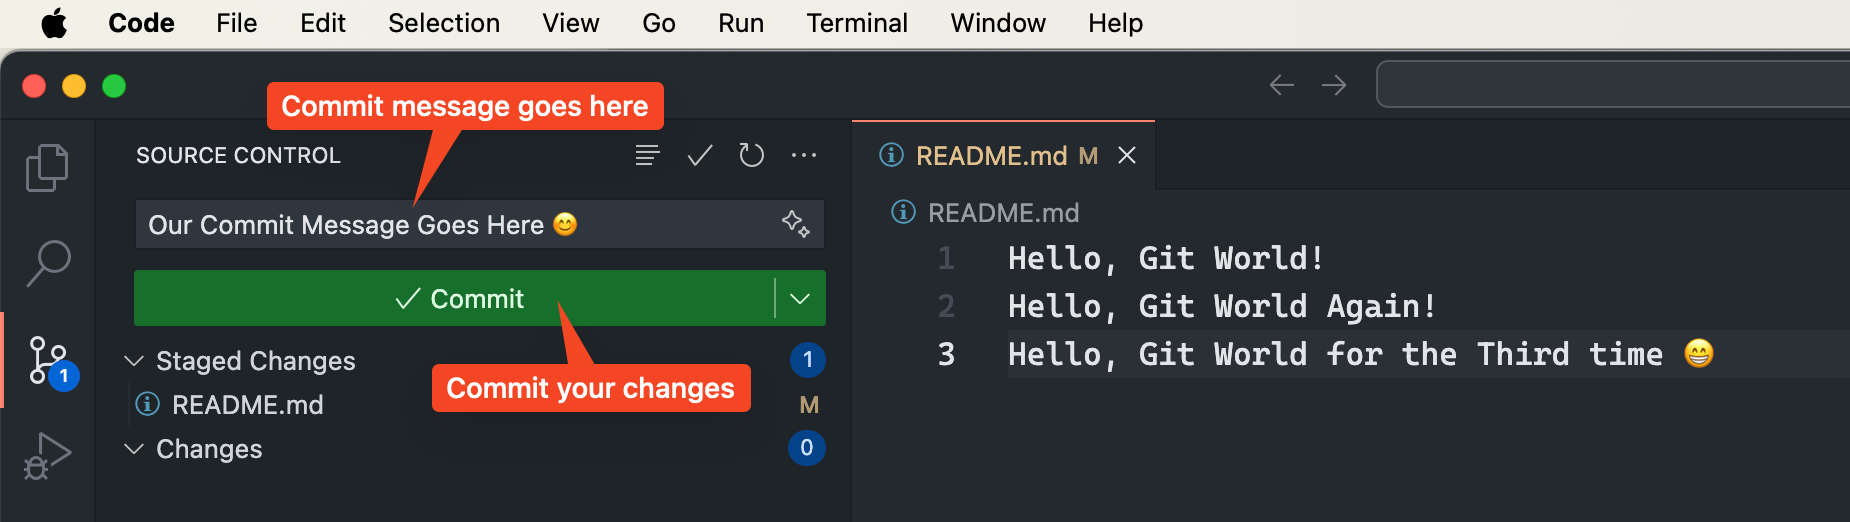Open the Explorer view in activity bar
Viewport: 1850px width, 522px height.
[47, 167]
